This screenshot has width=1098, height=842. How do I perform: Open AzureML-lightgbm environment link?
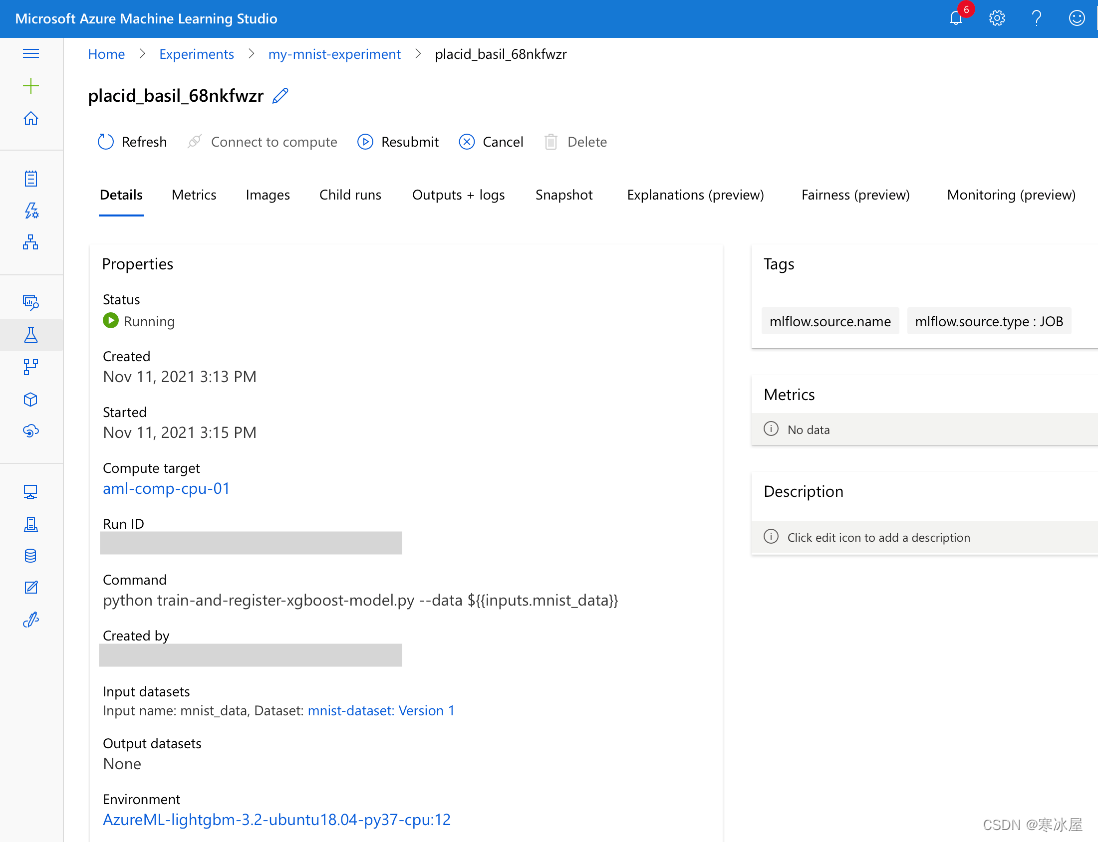(x=277, y=820)
